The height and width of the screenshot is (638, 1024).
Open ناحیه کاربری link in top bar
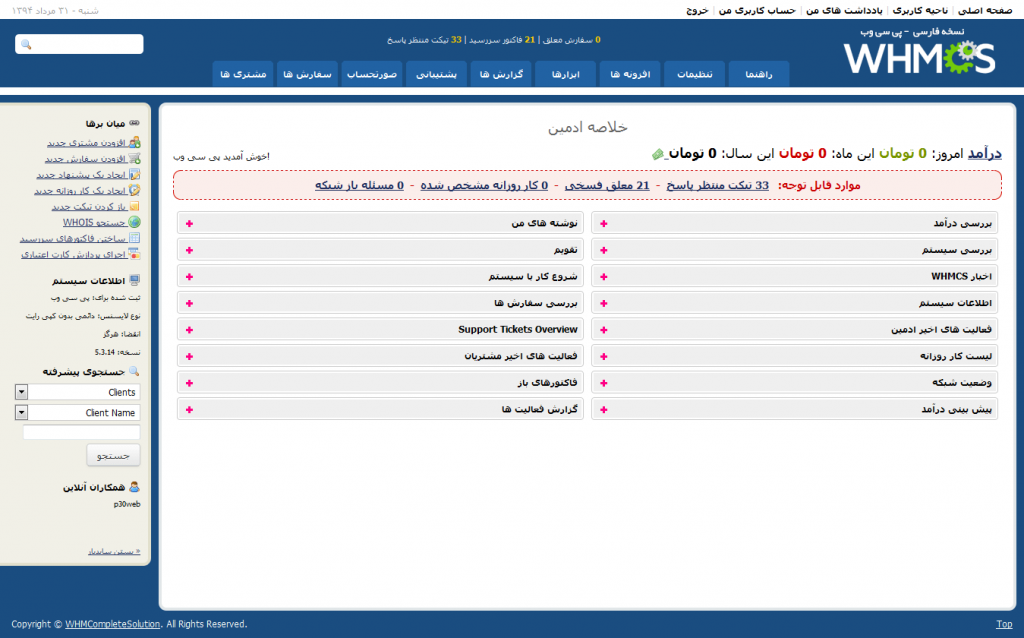(920, 10)
